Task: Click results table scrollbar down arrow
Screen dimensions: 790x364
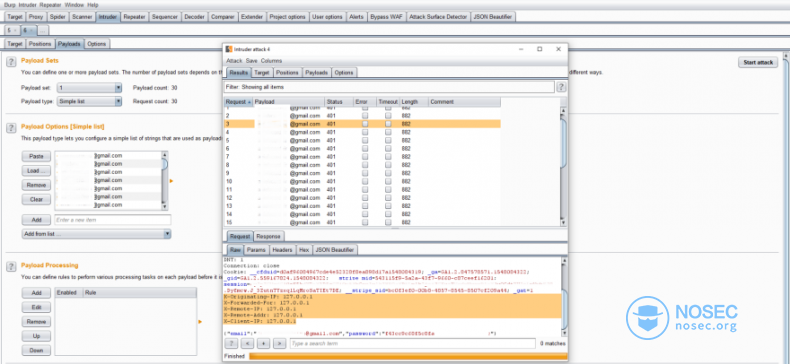Action: pyautogui.click(x=564, y=222)
